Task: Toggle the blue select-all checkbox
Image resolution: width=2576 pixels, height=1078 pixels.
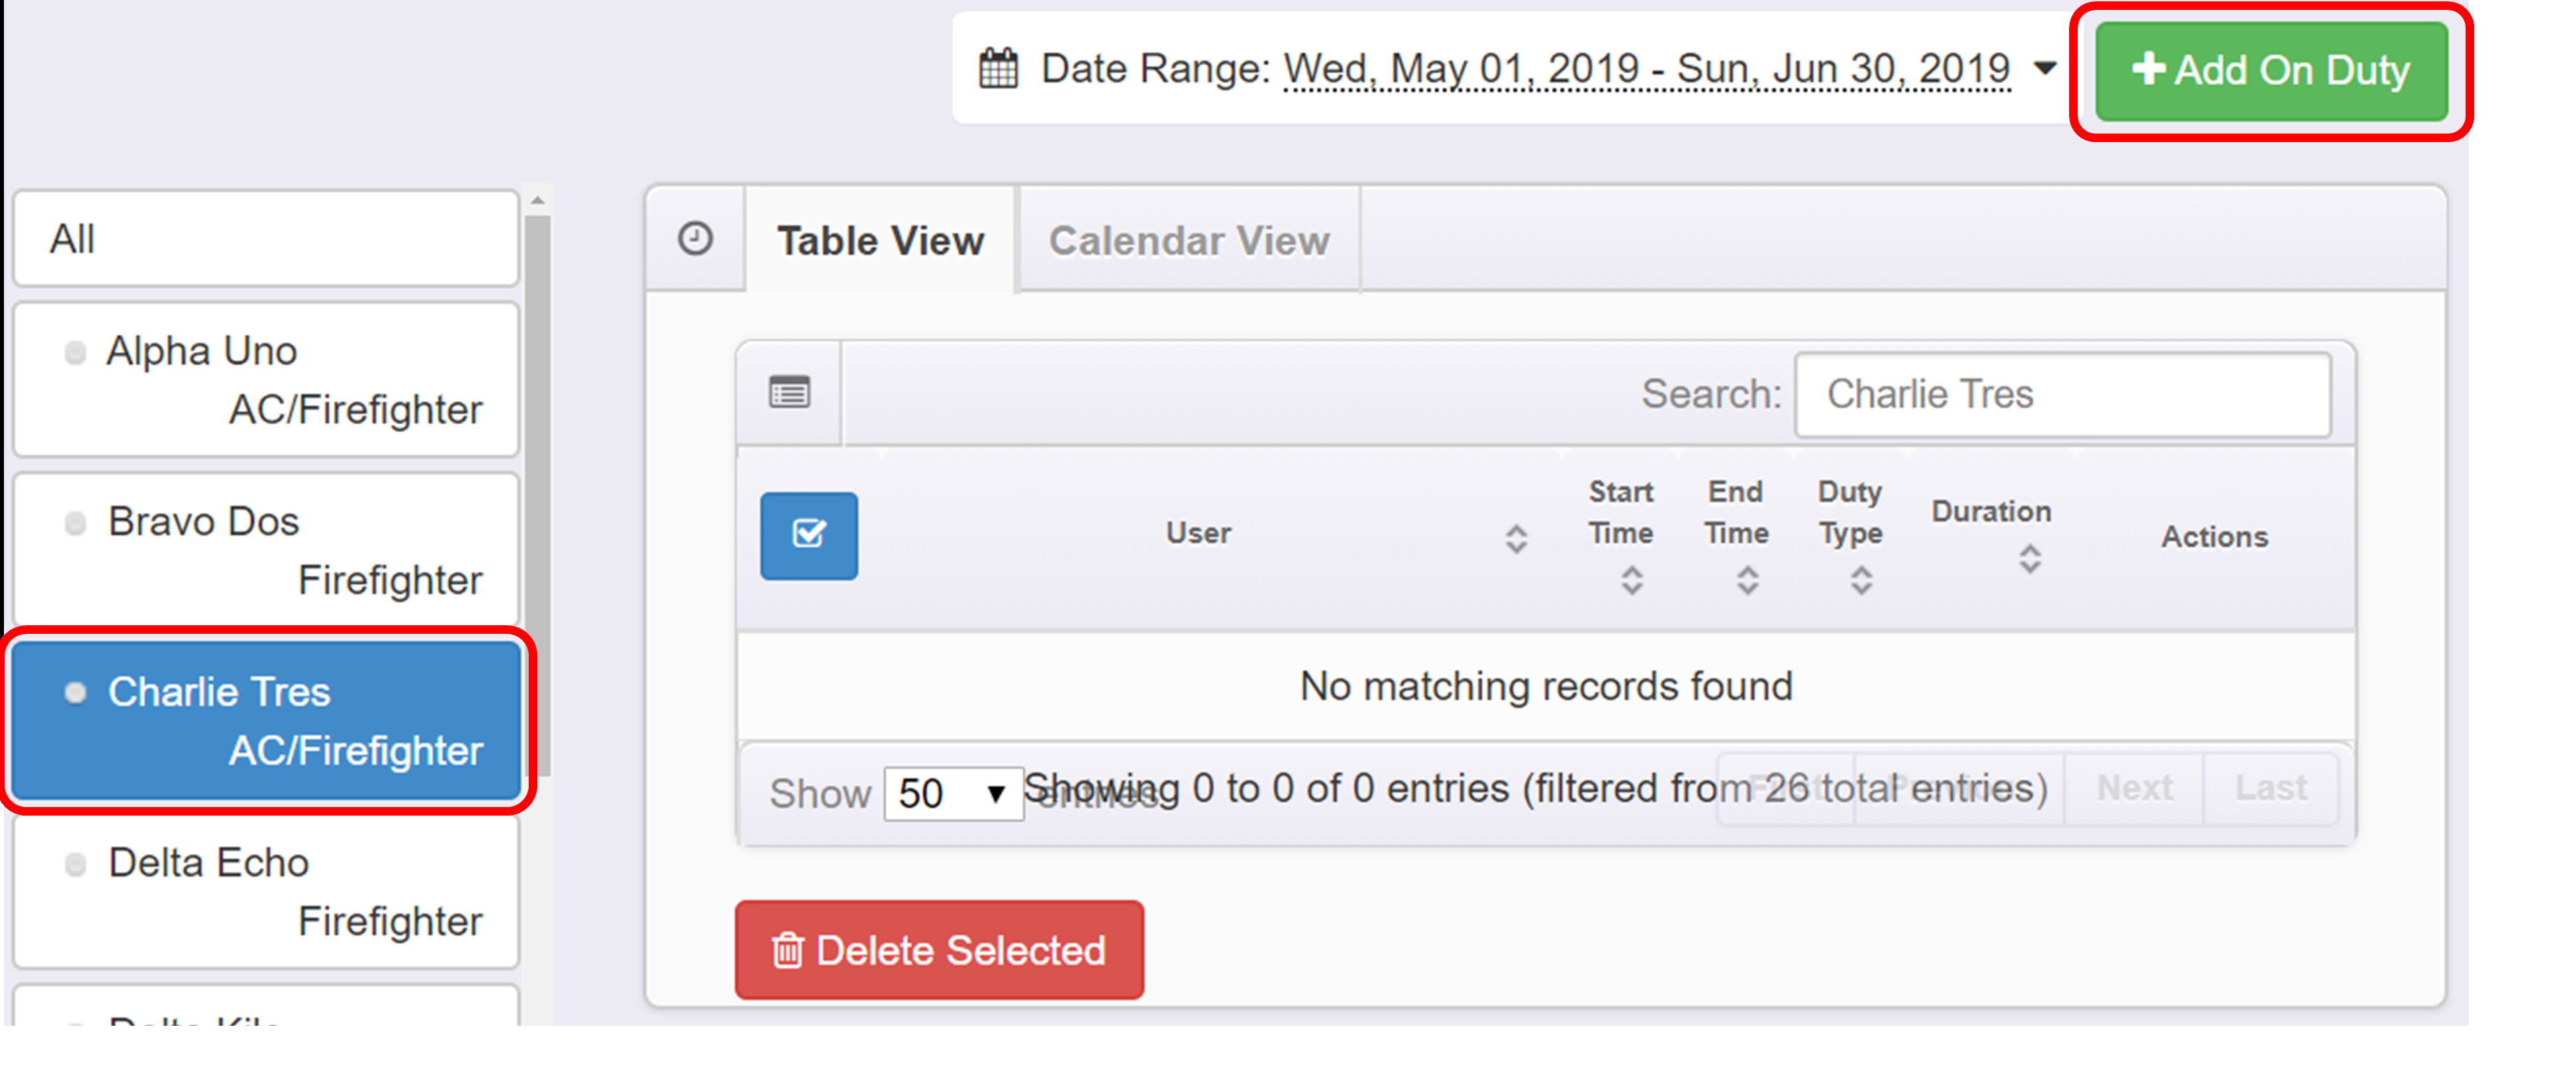Action: click(808, 535)
